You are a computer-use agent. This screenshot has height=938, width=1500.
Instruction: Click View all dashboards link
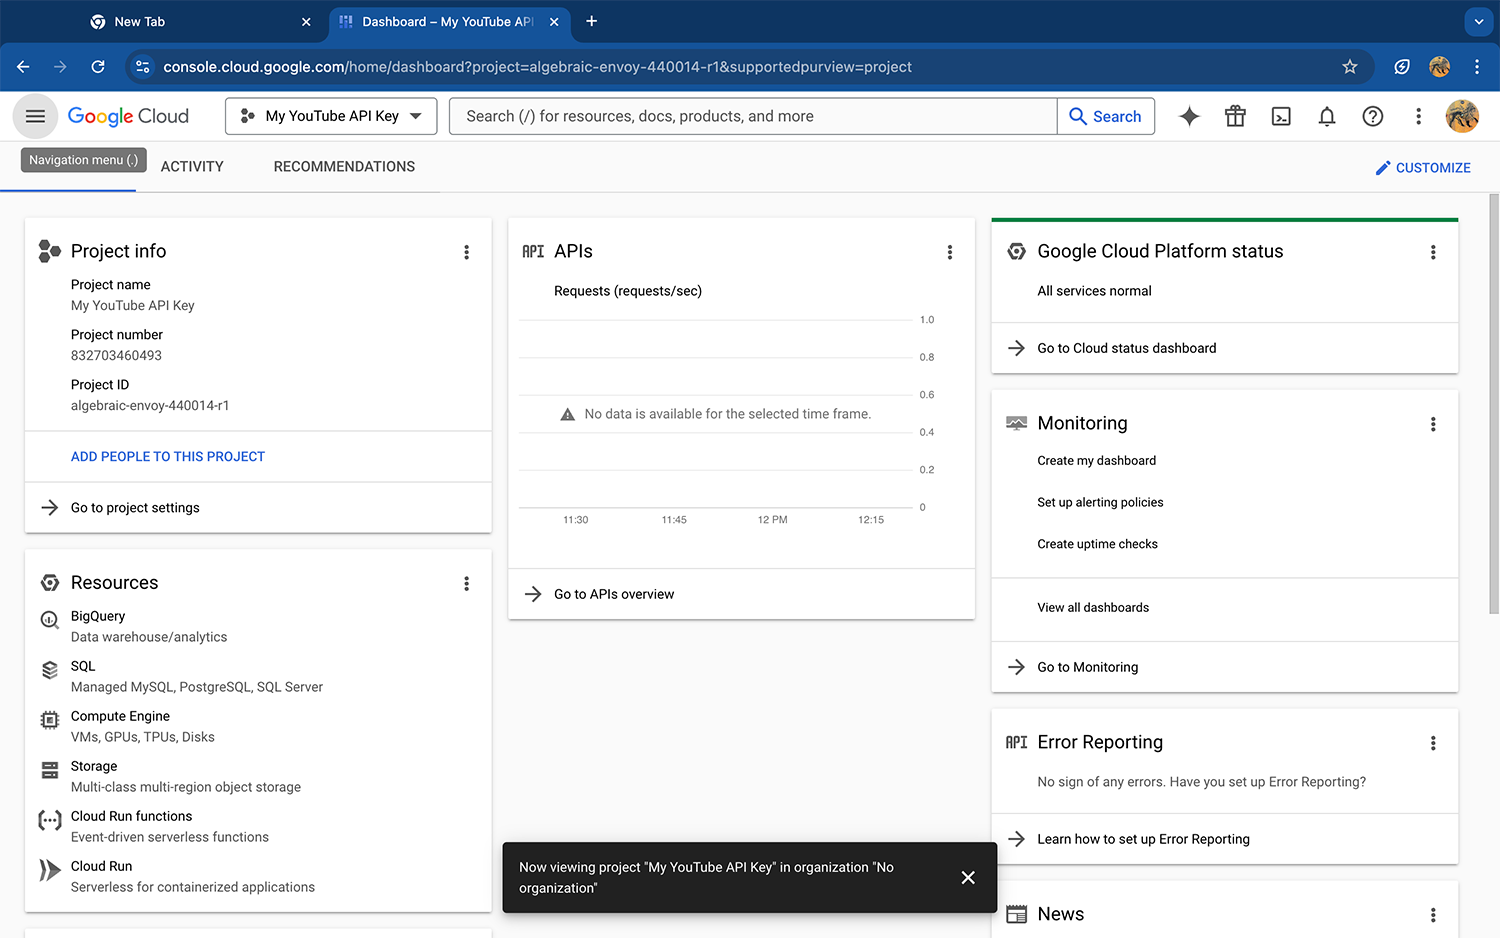tap(1093, 608)
